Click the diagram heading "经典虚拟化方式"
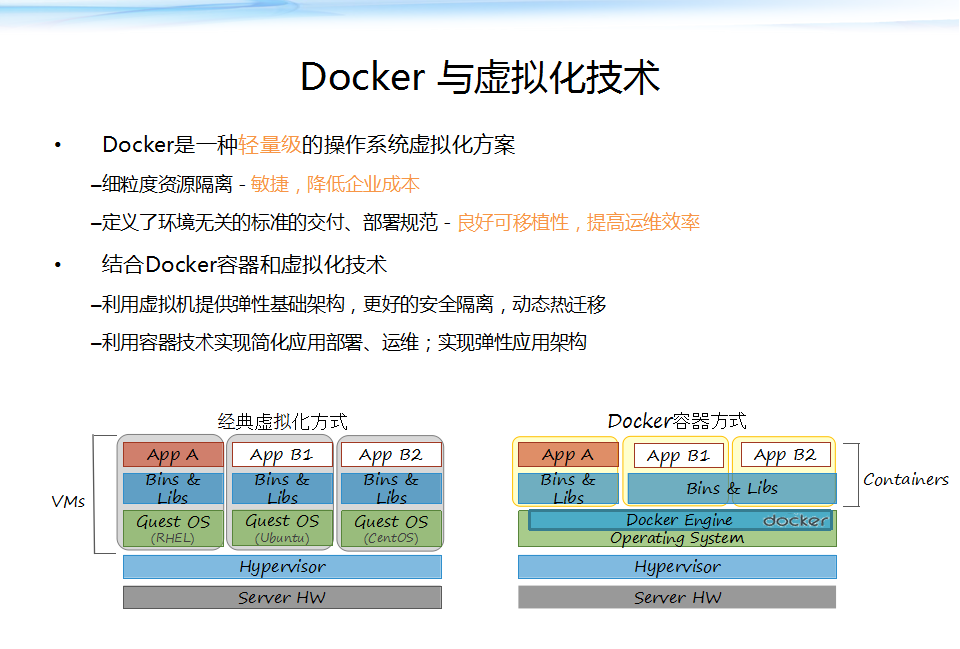This screenshot has height=649, width=960. [x=282, y=421]
